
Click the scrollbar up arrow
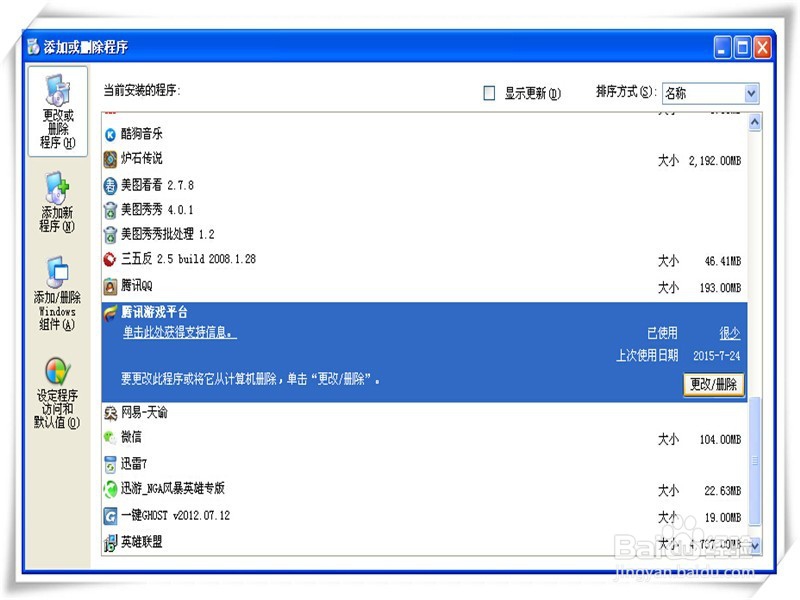click(755, 122)
